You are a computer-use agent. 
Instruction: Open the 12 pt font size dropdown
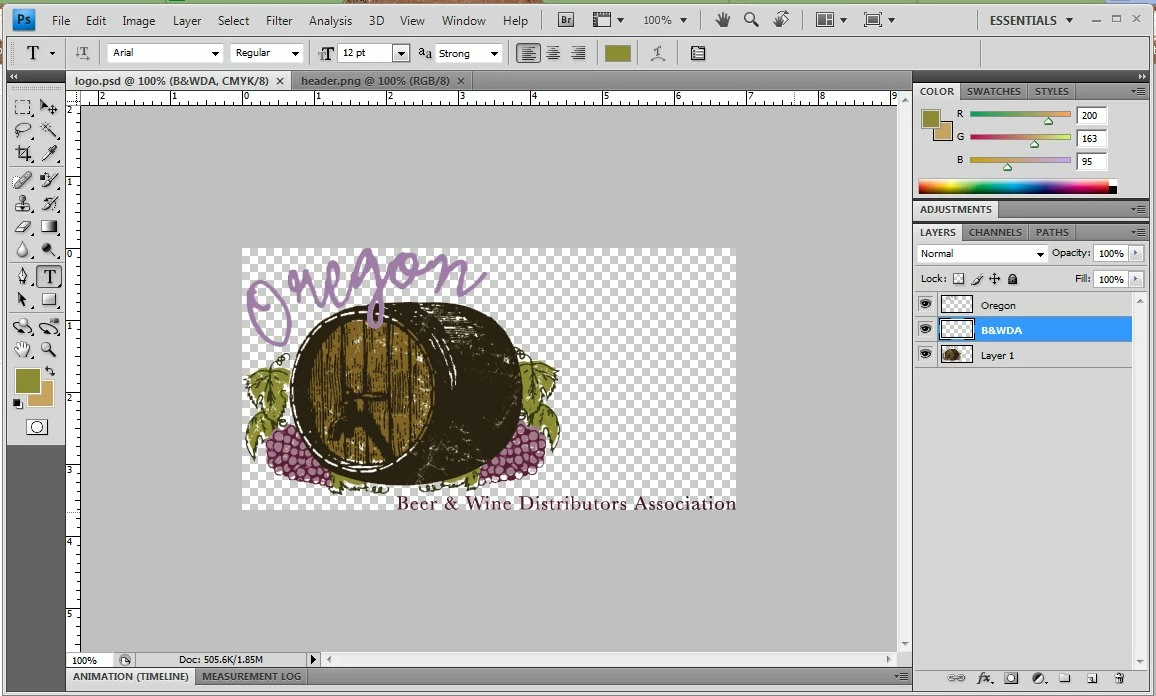click(x=401, y=53)
